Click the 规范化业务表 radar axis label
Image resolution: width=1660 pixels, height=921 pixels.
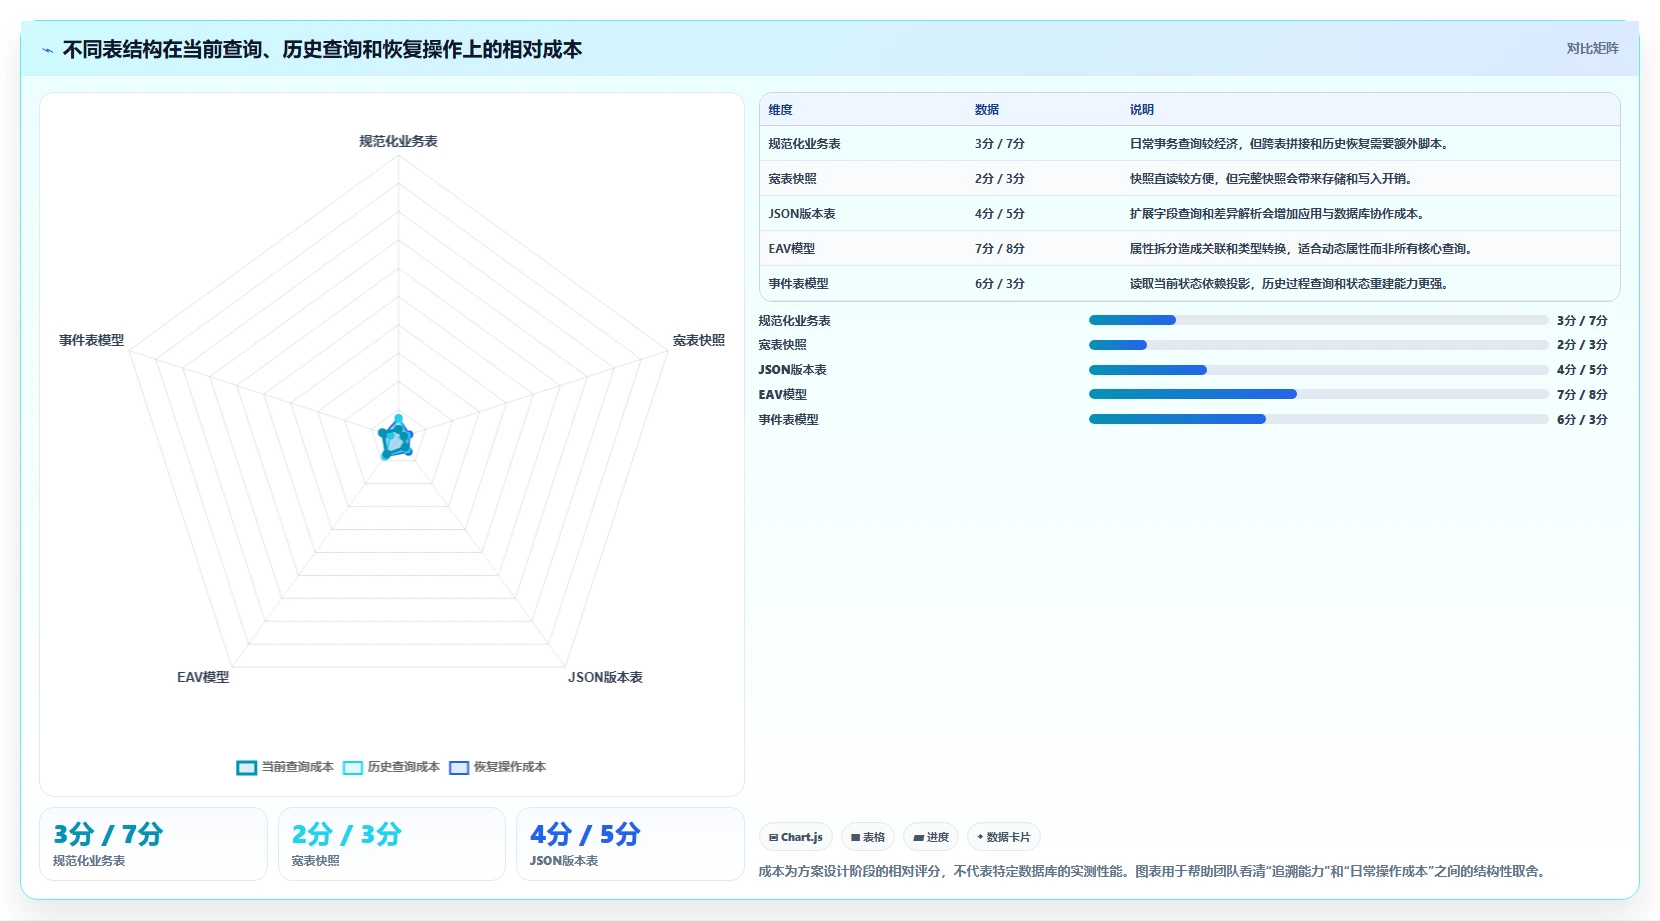tap(398, 141)
